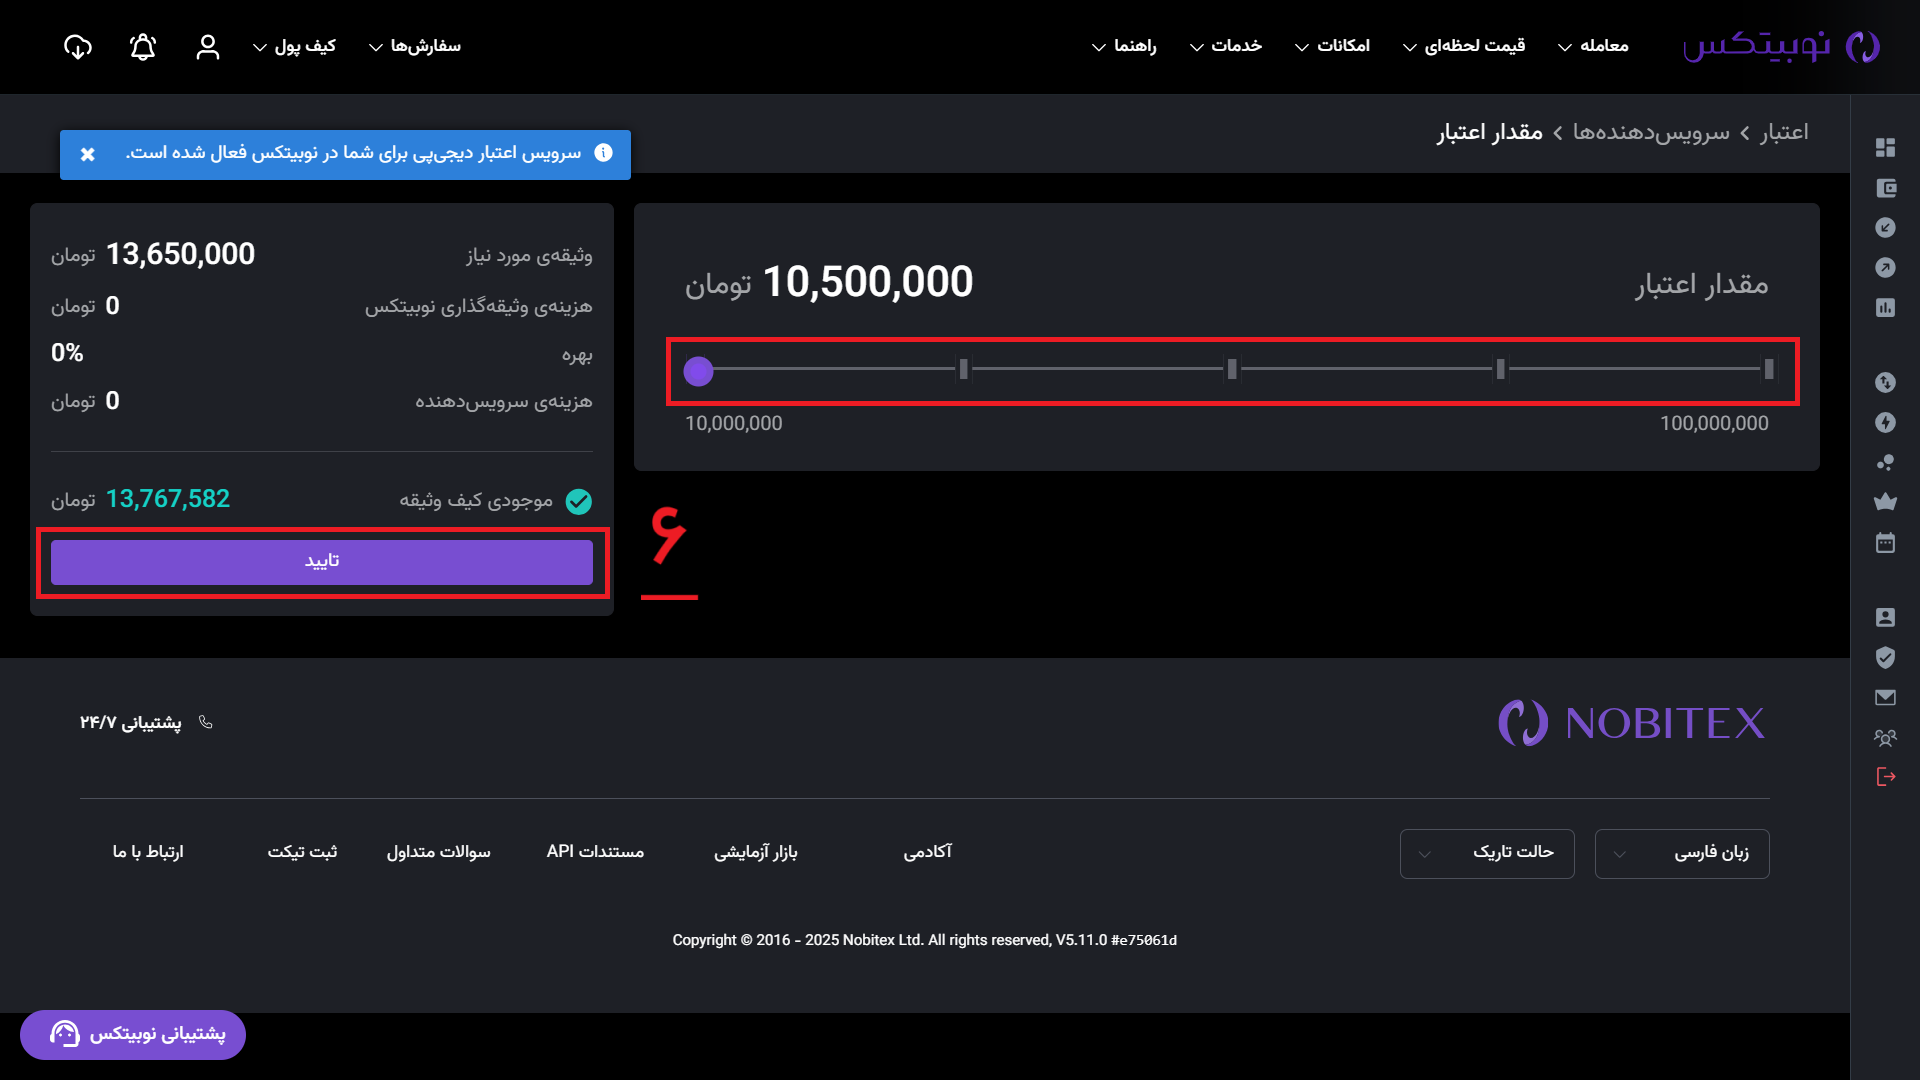This screenshot has width=1920, height=1080.
Task: Open the profile card icon in sidebar
Action: coord(1885,618)
